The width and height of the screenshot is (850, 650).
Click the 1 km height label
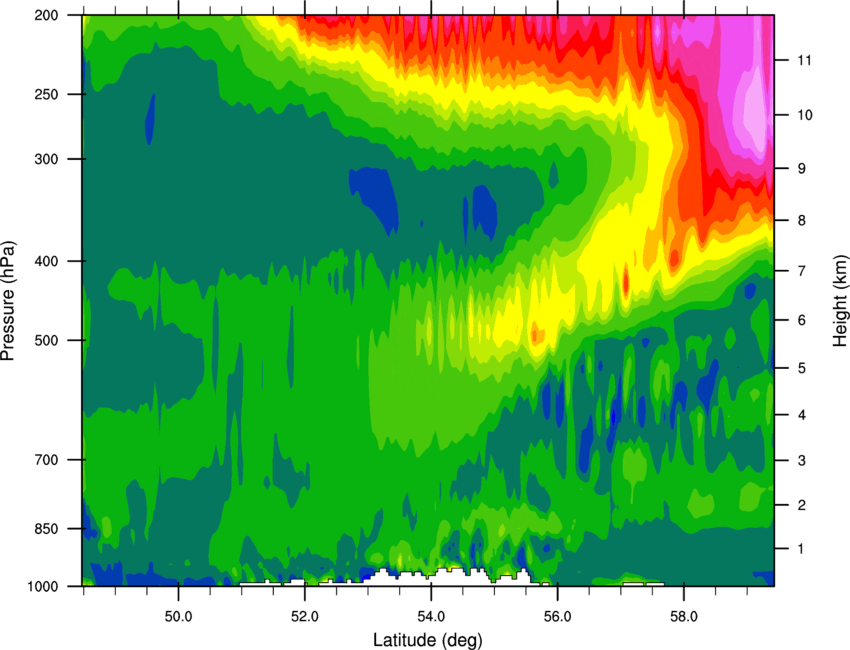point(801,549)
